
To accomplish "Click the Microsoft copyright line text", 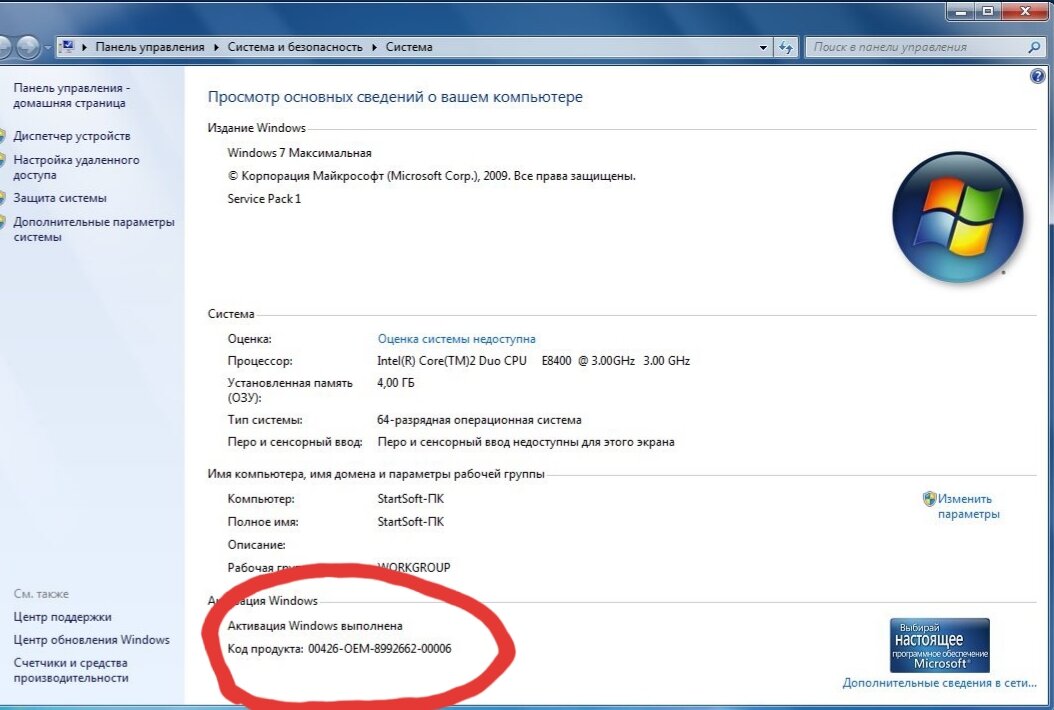I will 432,175.
